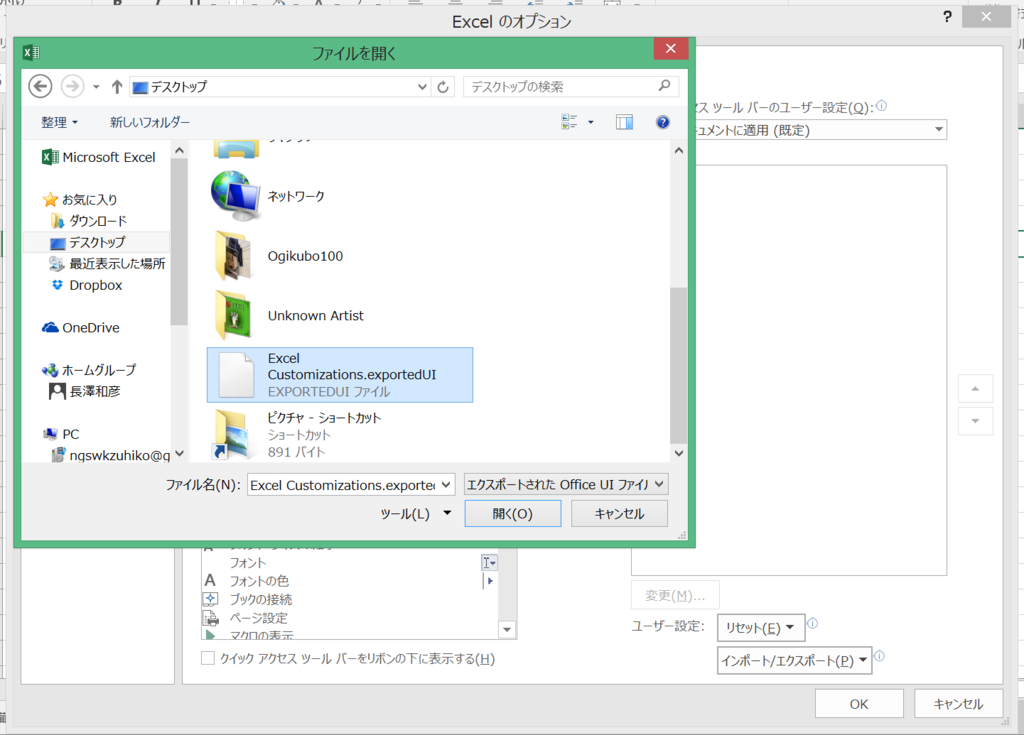This screenshot has height=735, width=1024.
Task: Open OneDrive in navigation pane
Action: click(81, 328)
